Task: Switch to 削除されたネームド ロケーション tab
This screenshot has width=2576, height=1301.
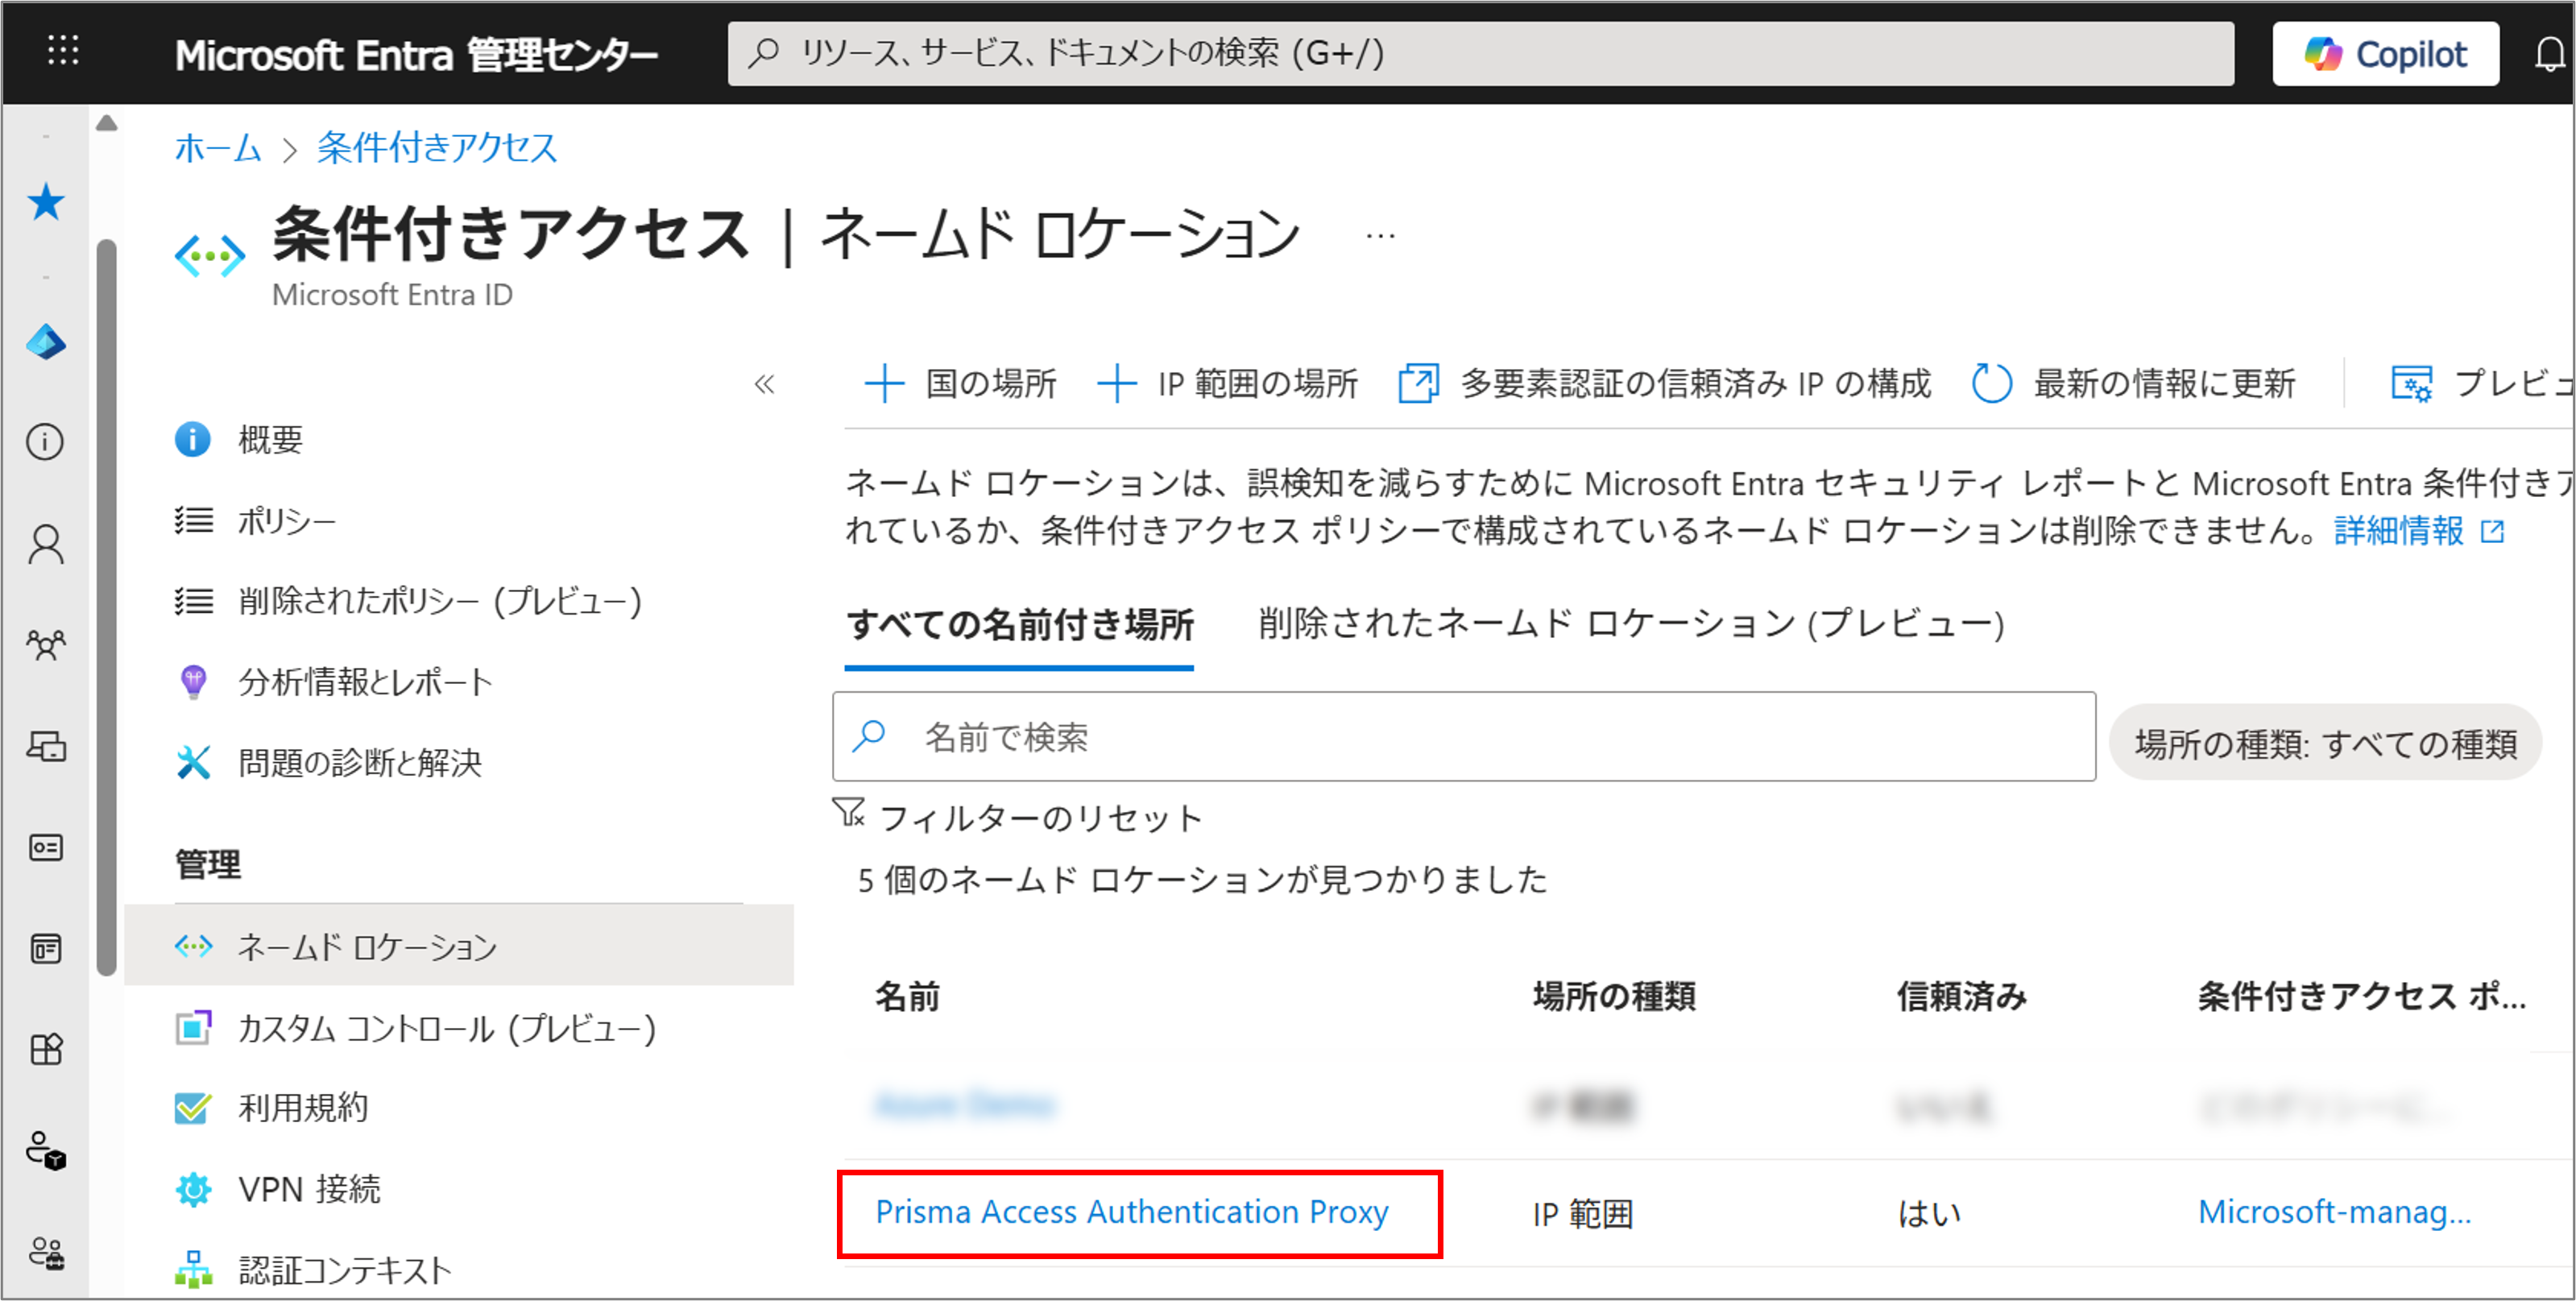Action: (1631, 624)
